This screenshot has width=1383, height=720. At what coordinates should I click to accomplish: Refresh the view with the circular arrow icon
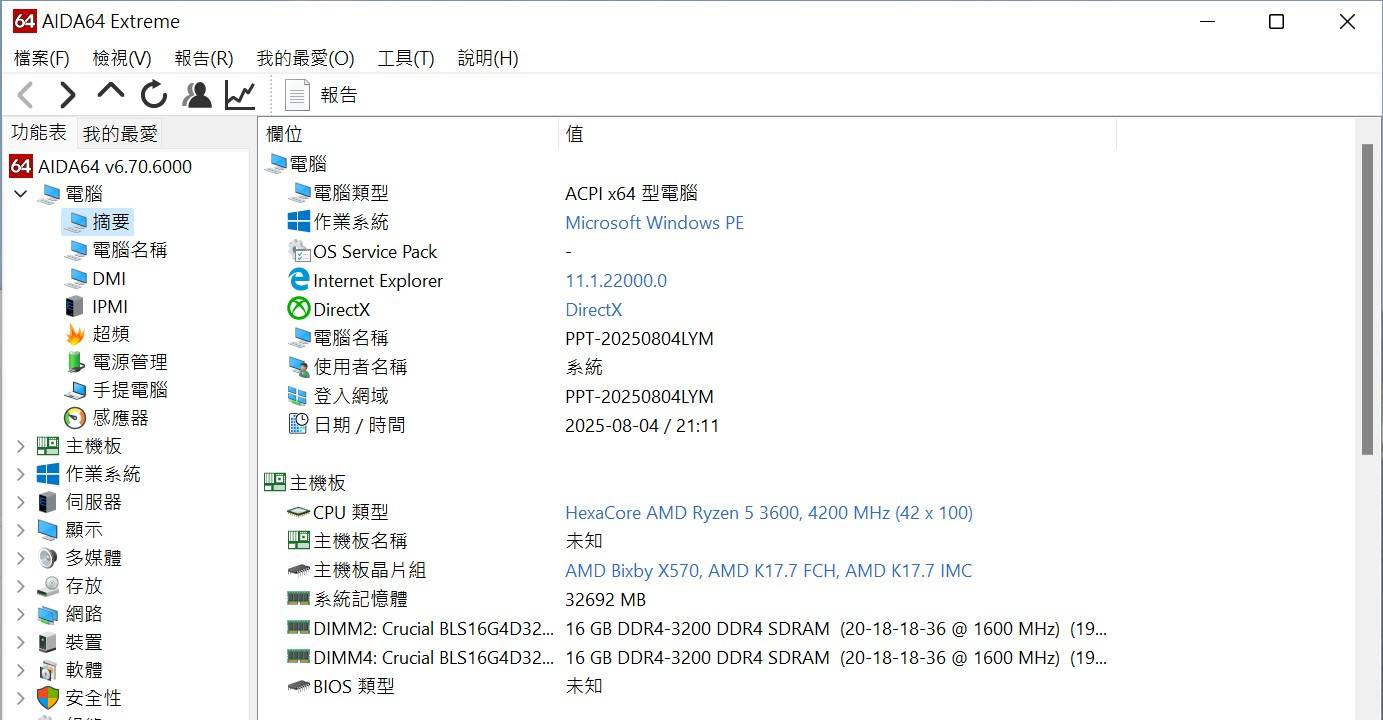click(x=153, y=95)
